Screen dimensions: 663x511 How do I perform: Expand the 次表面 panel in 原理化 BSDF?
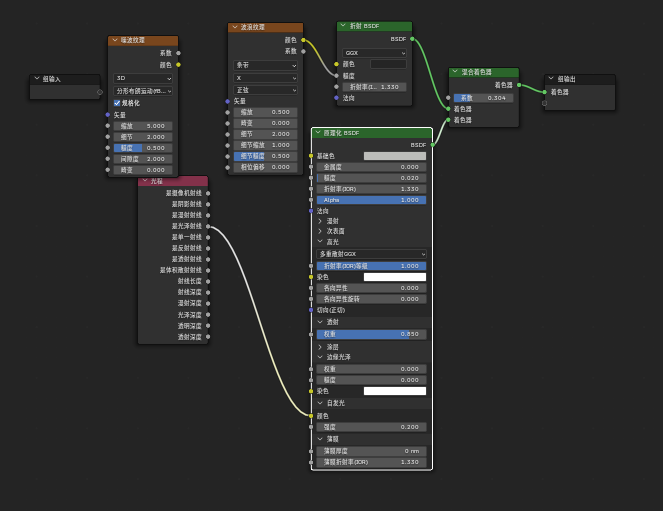pos(320,231)
